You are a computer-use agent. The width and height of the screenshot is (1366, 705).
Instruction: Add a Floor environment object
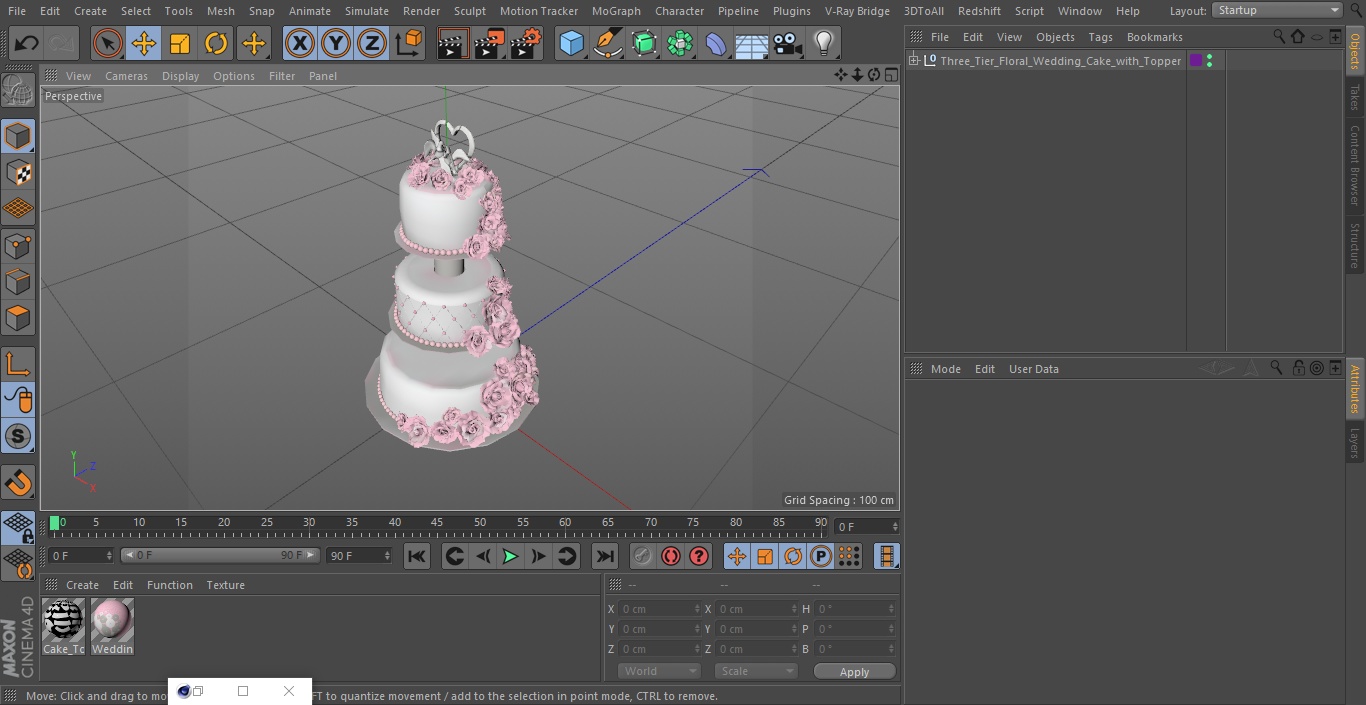[x=752, y=43]
